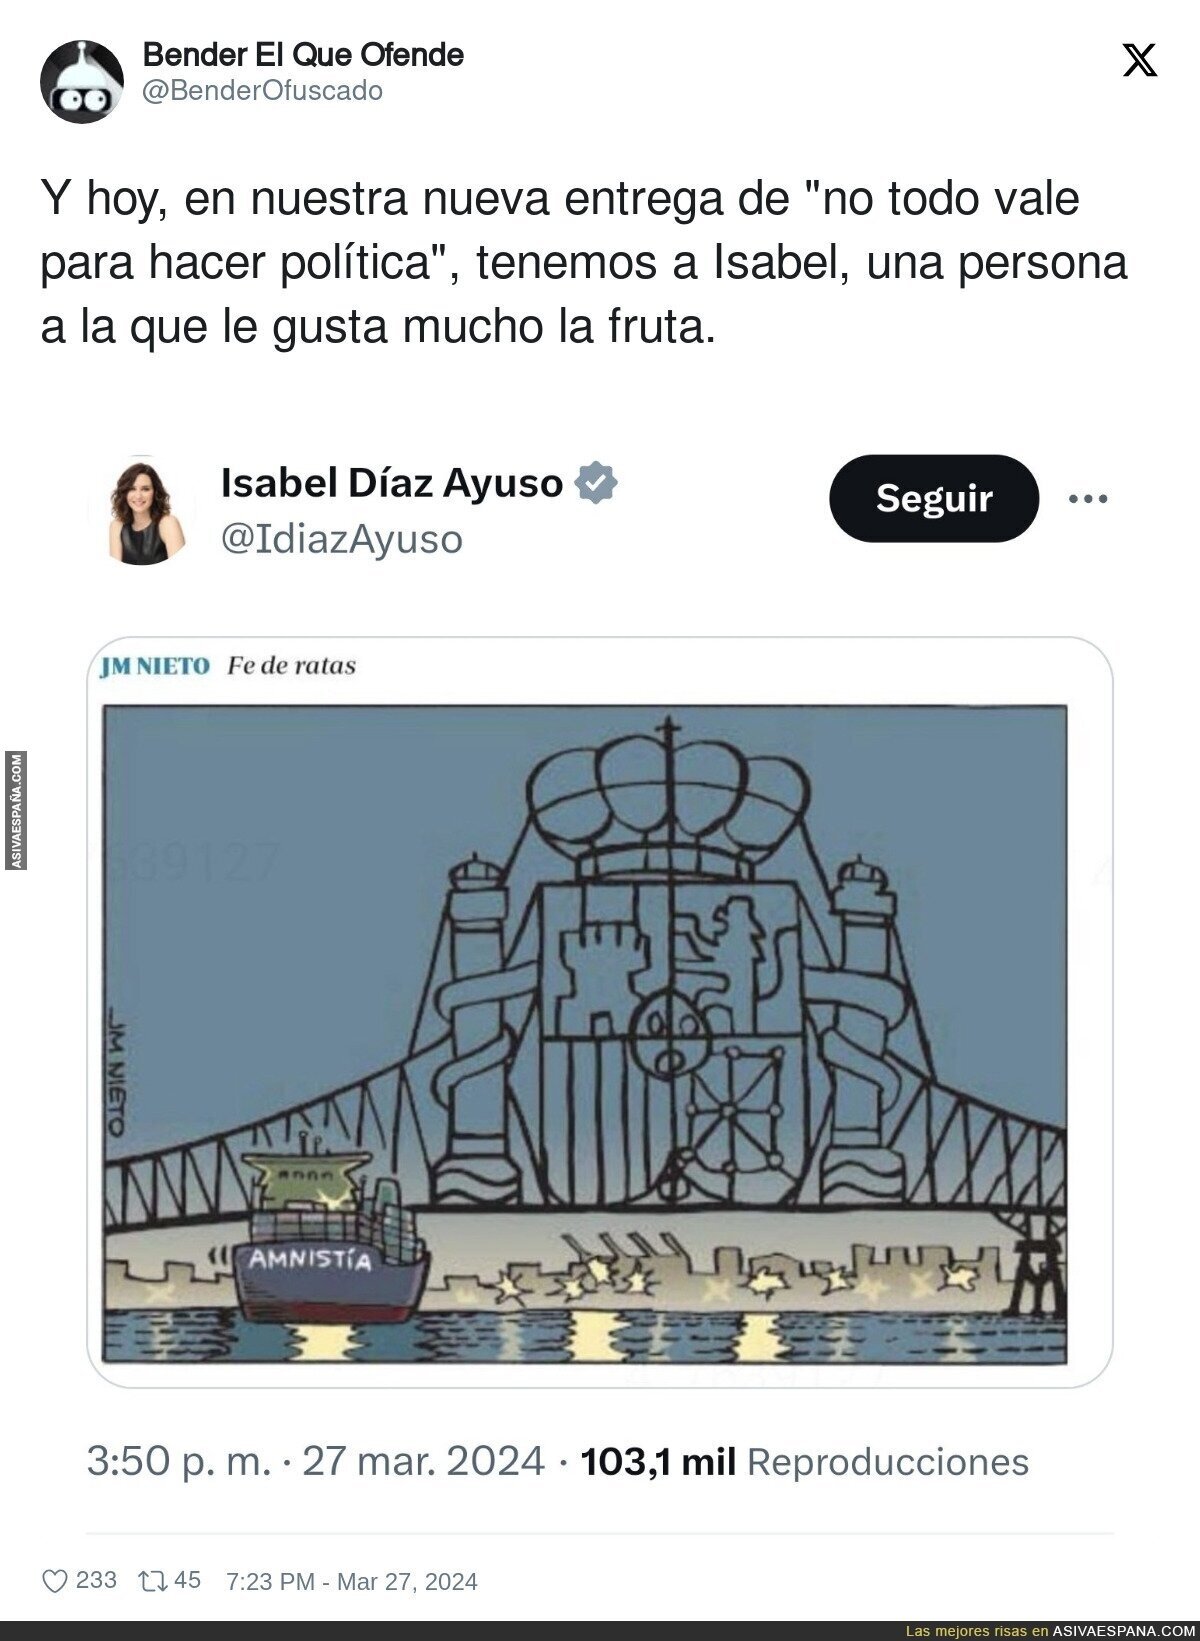
Task: Open the @IdiazAyuso handle link
Action: (x=341, y=539)
